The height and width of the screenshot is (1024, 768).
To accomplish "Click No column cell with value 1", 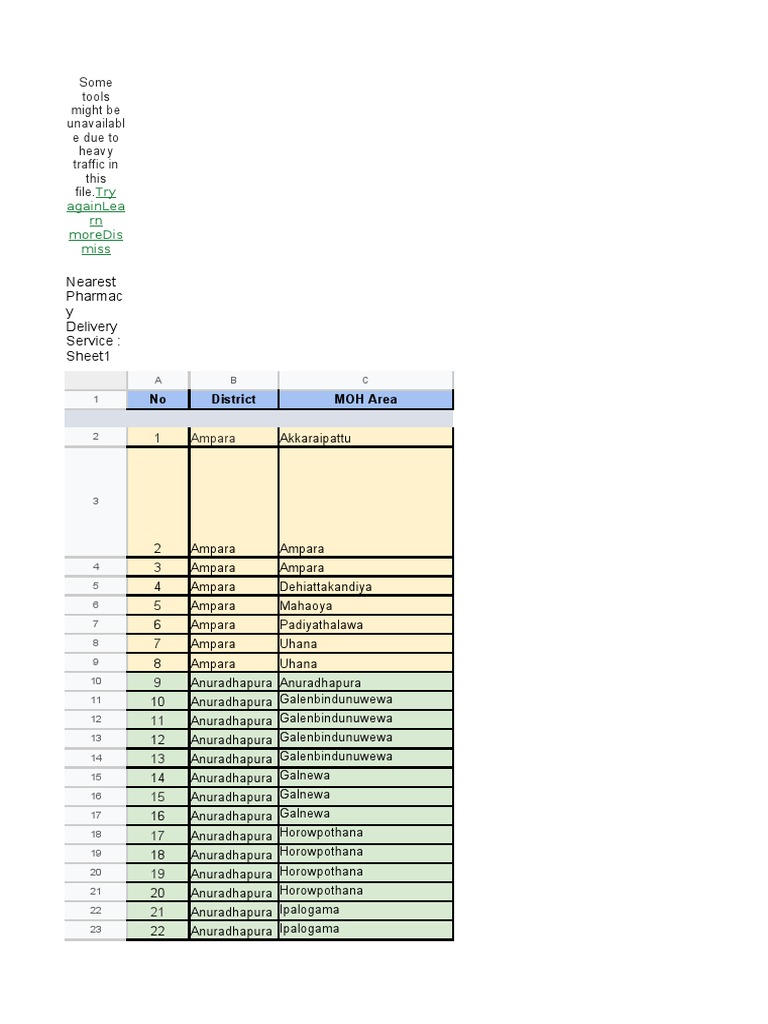I will (158, 438).
